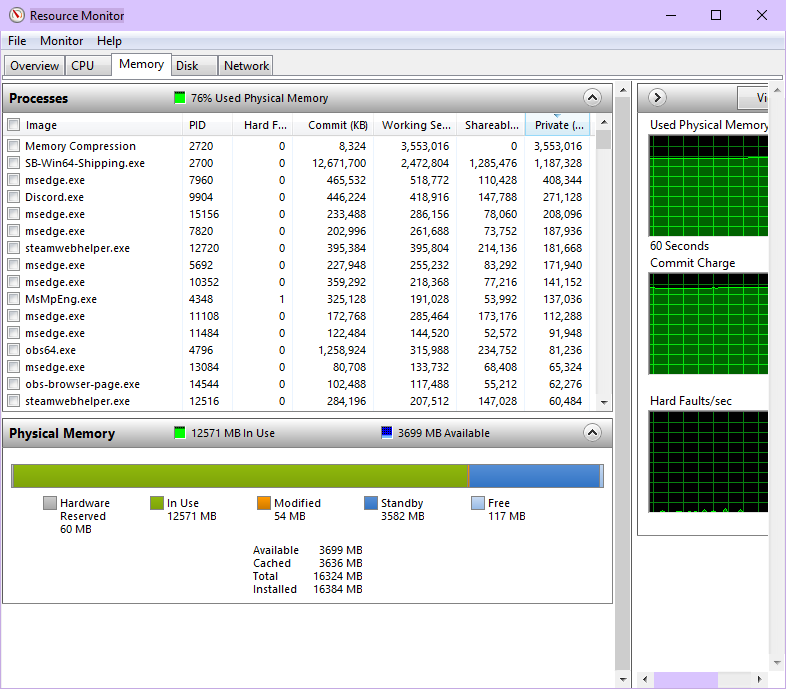This screenshot has height=689, width=786.
Task: Select the obs64.exe row name
Action: (x=50, y=350)
